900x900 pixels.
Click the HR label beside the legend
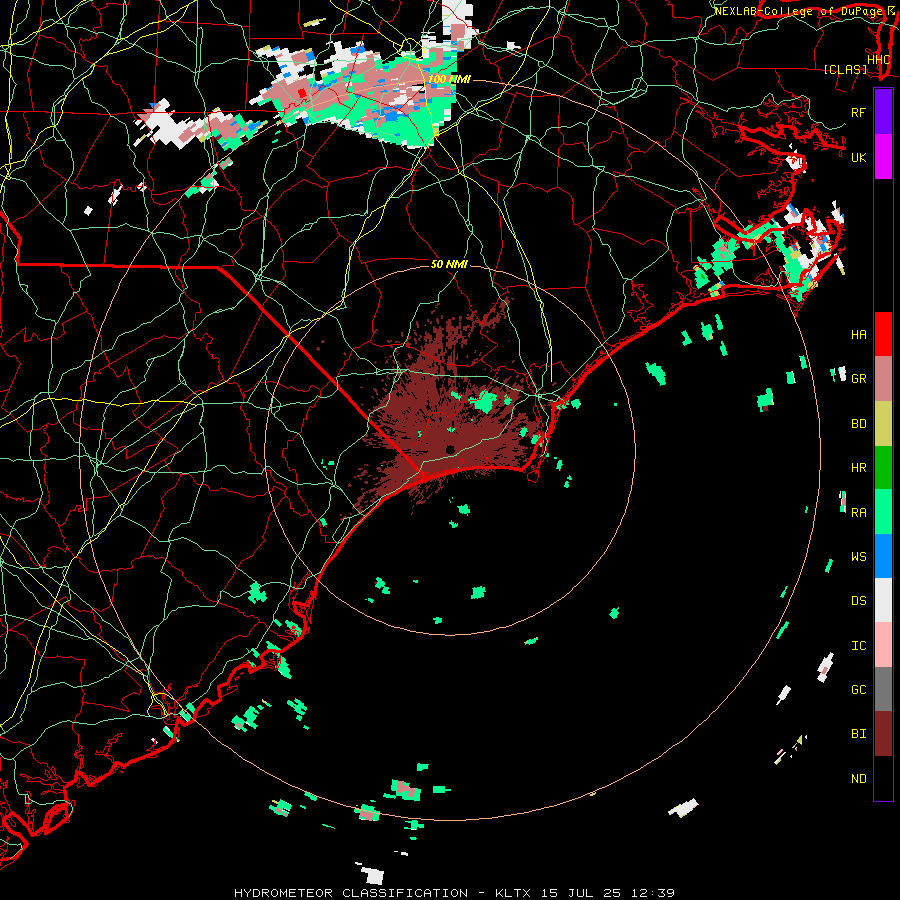[858, 468]
